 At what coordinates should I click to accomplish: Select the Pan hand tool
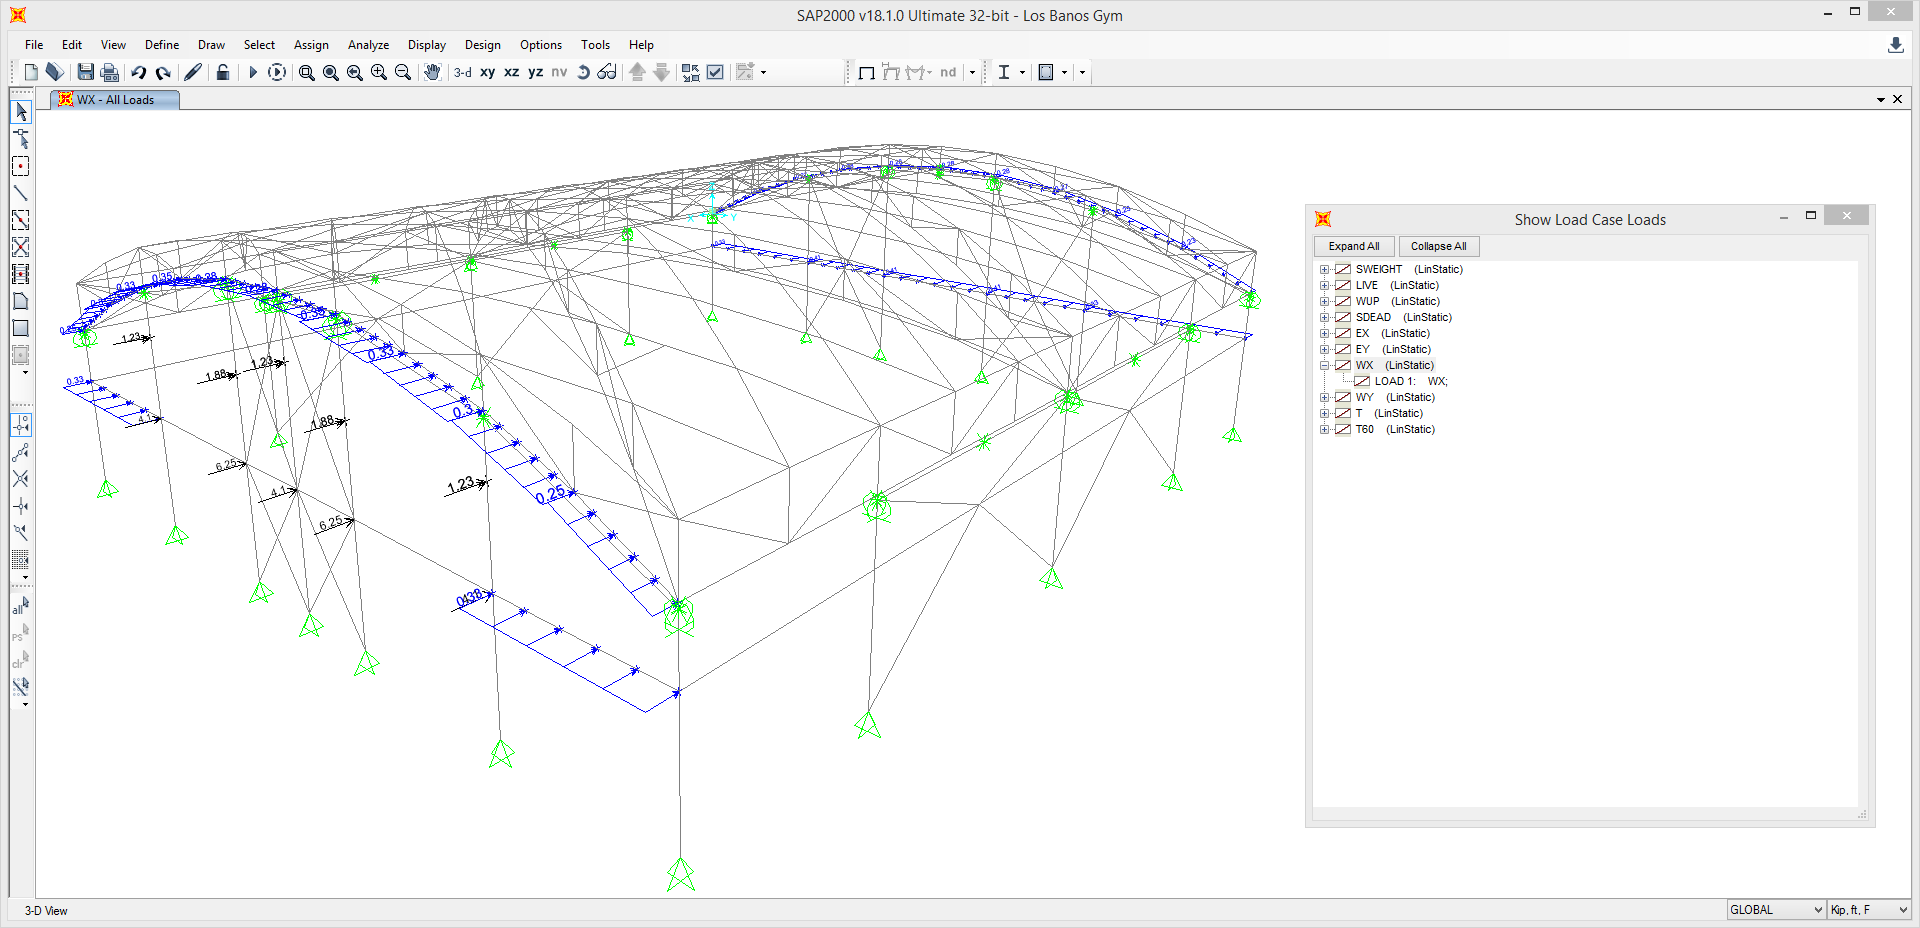click(432, 72)
